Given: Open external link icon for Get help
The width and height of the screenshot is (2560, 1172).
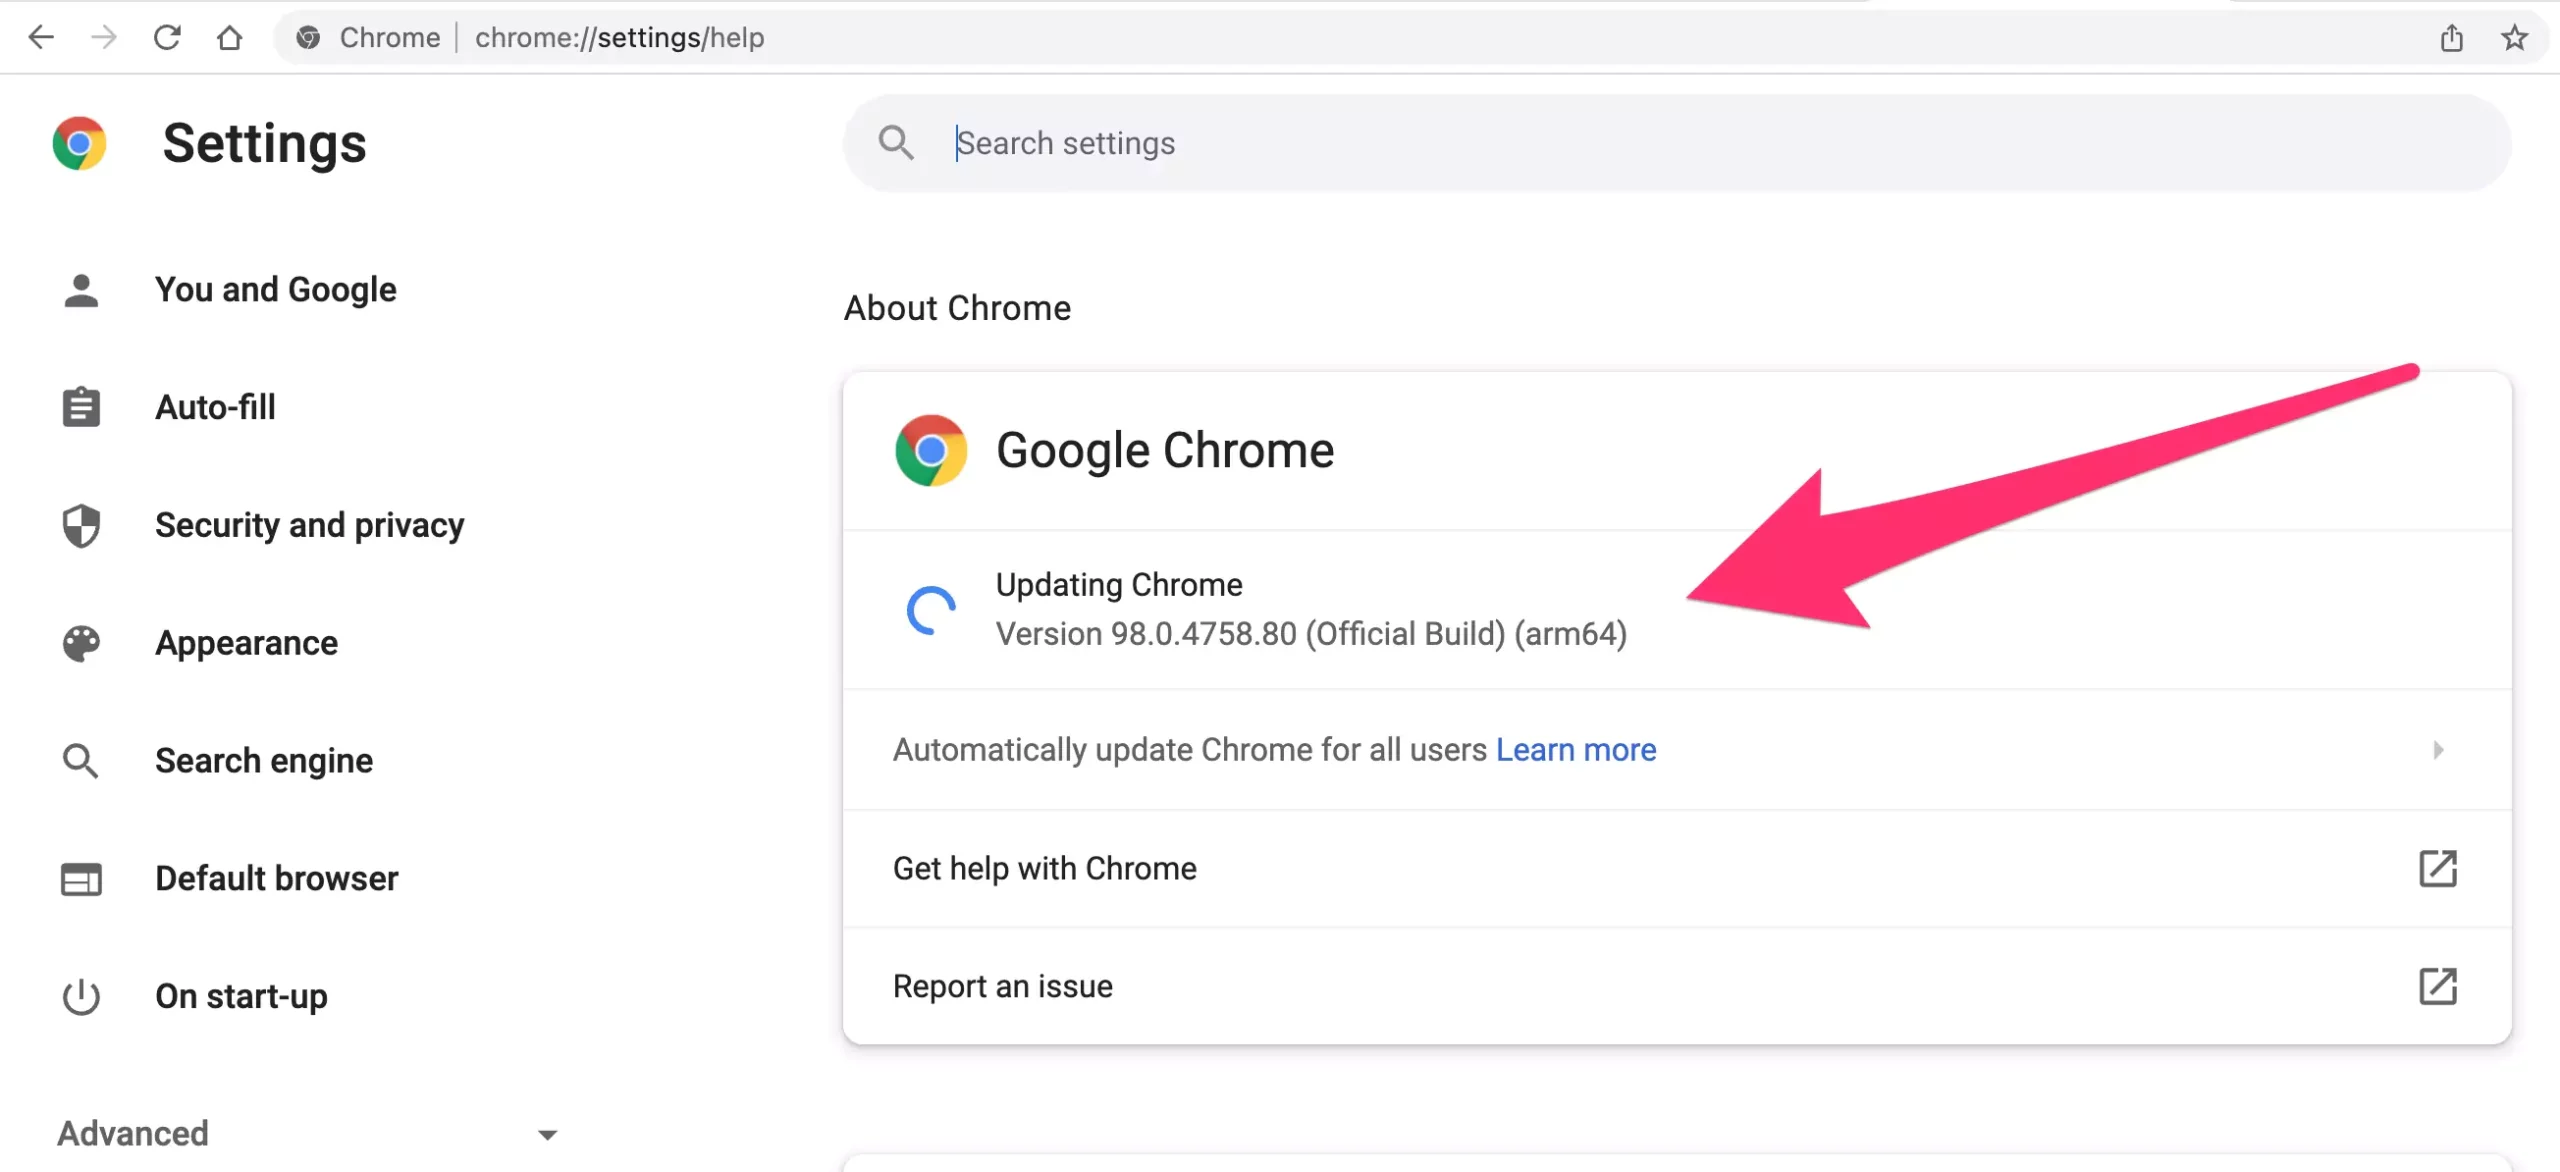Looking at the screenshot, I should (2437, 868).
